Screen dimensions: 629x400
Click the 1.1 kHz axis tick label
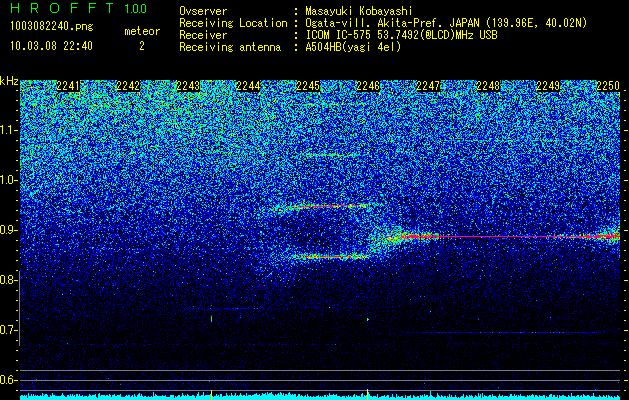click(9, 130)
